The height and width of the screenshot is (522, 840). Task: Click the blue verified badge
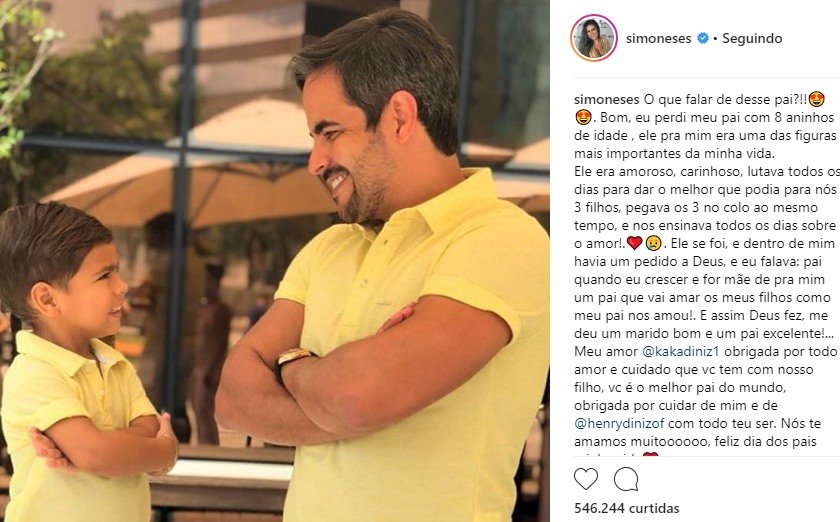click(x=702, y=38)
